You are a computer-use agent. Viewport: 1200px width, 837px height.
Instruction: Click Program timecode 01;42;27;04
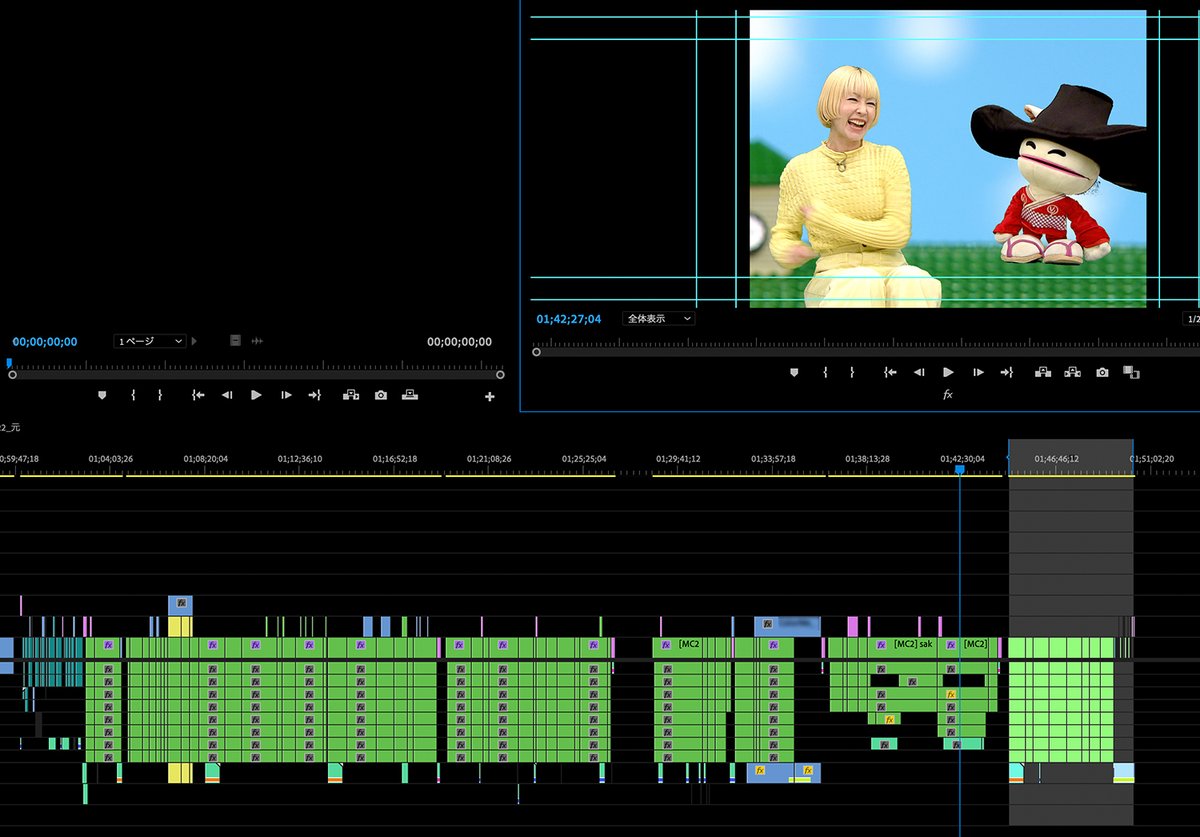569,319
